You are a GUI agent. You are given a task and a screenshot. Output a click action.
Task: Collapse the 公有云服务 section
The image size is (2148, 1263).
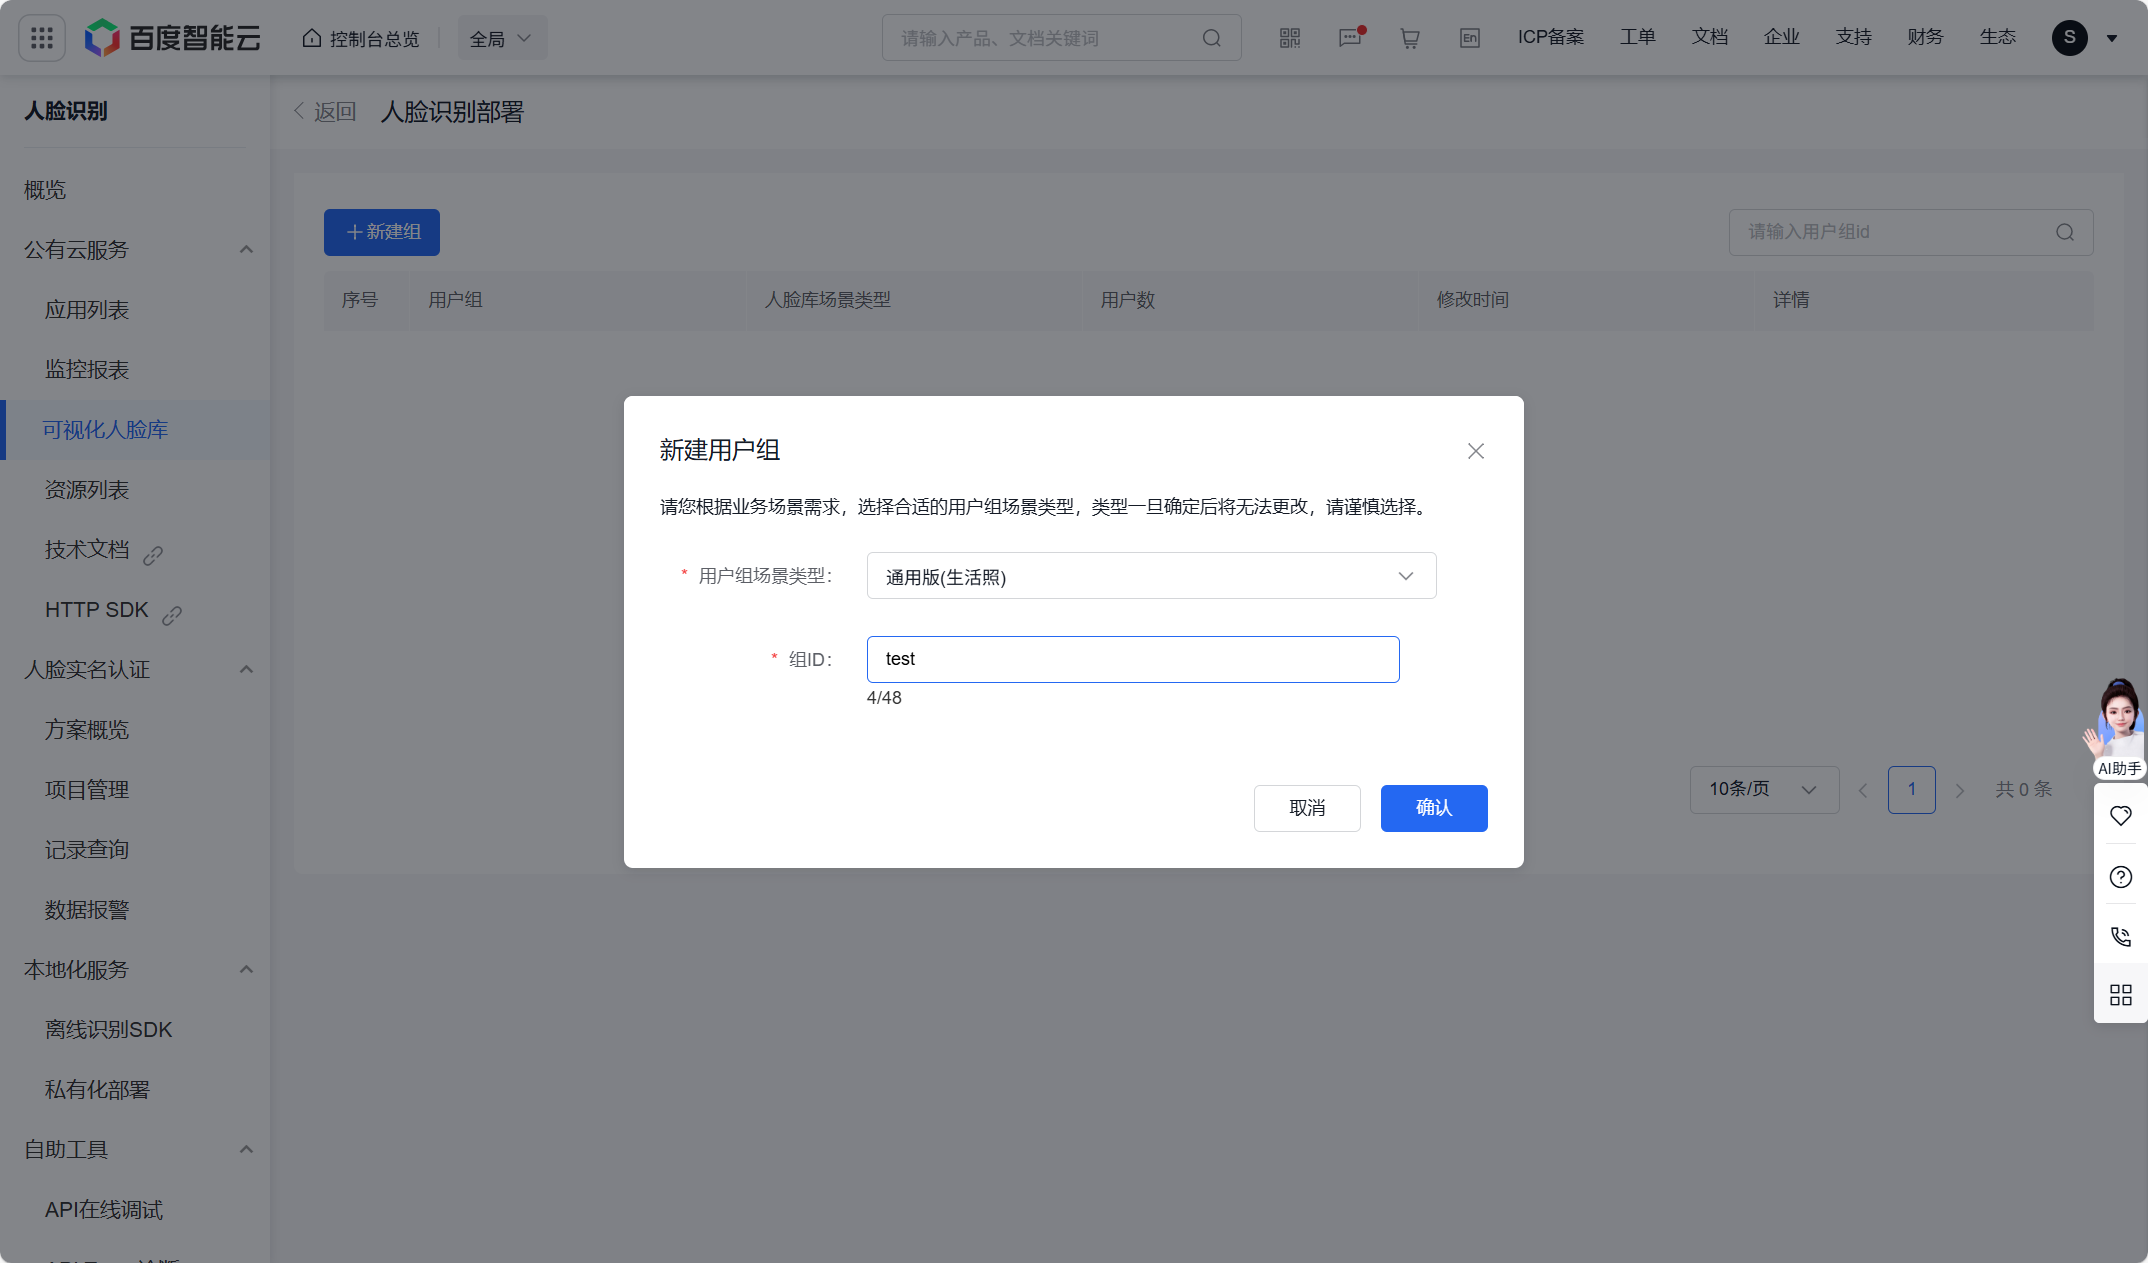[246, 249]
